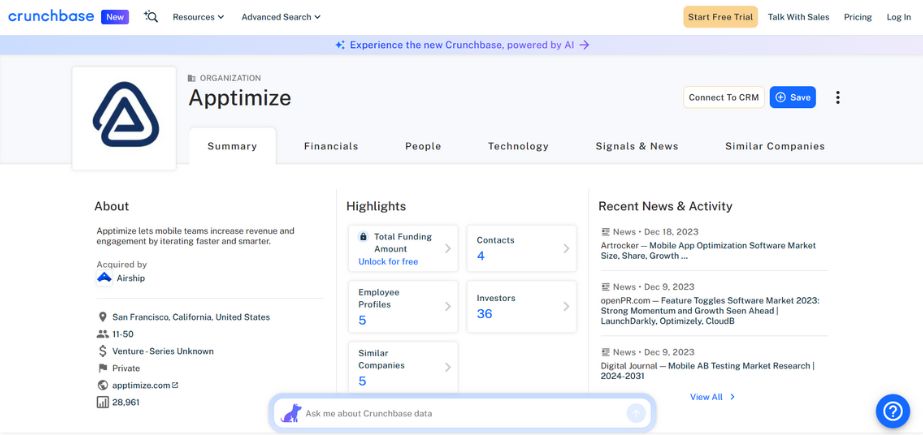Open the Artrocker Mobile App Optimization news item

tap(708, 251)
